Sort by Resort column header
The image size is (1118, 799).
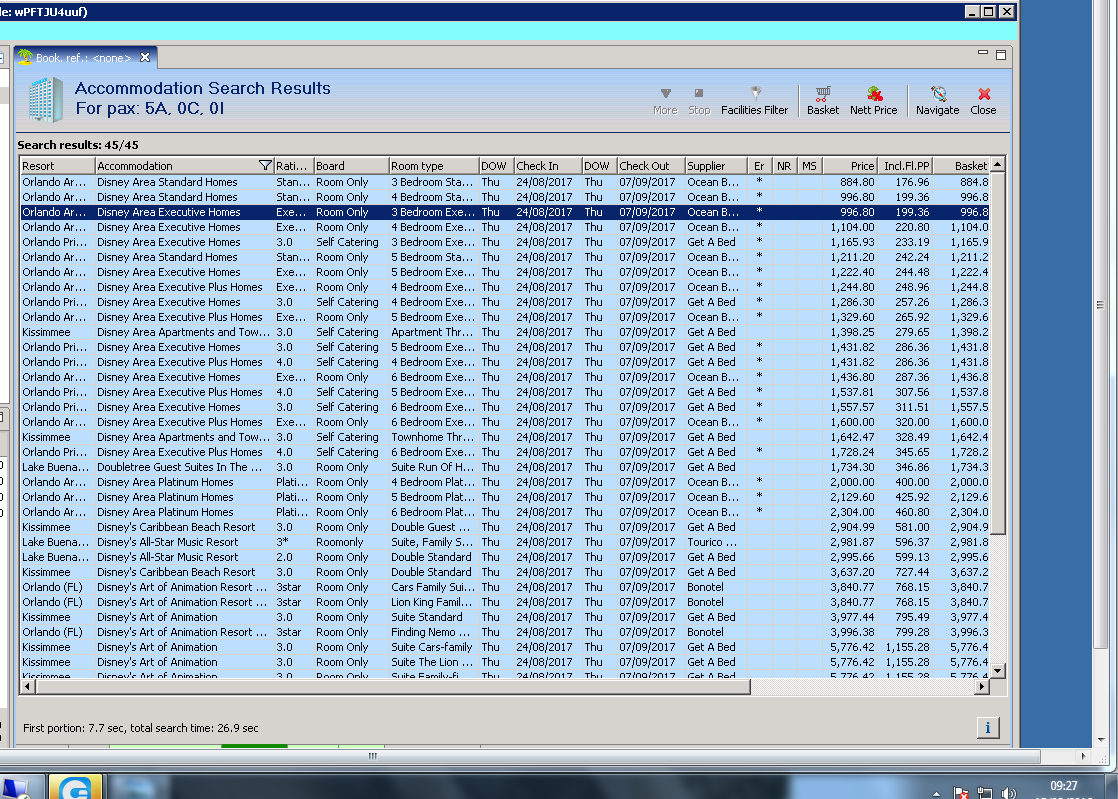pos(57,165)
